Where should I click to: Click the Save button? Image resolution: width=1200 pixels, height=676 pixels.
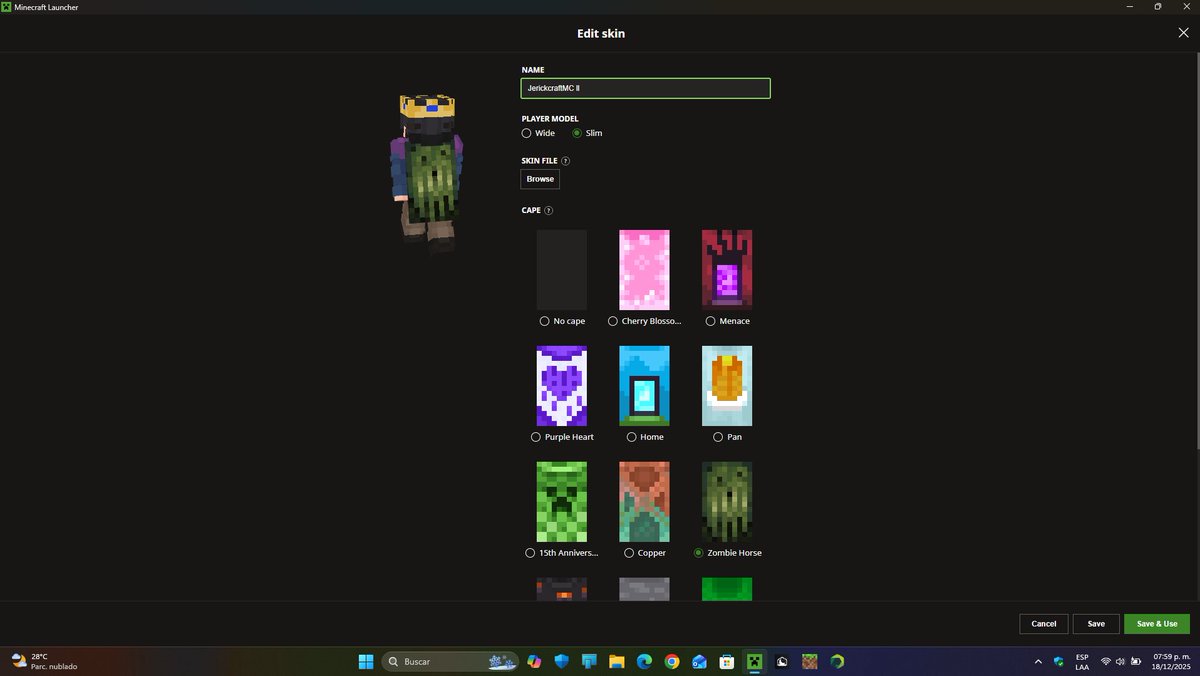tap(1096, 624)
